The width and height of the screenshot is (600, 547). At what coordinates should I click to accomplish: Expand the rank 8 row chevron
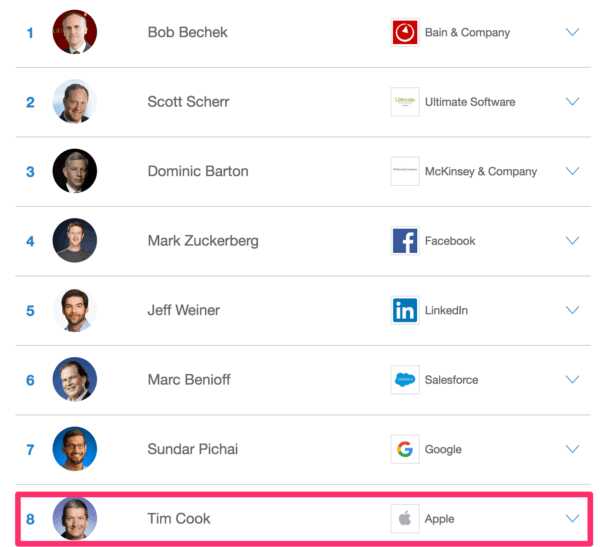tap(573, 519)
